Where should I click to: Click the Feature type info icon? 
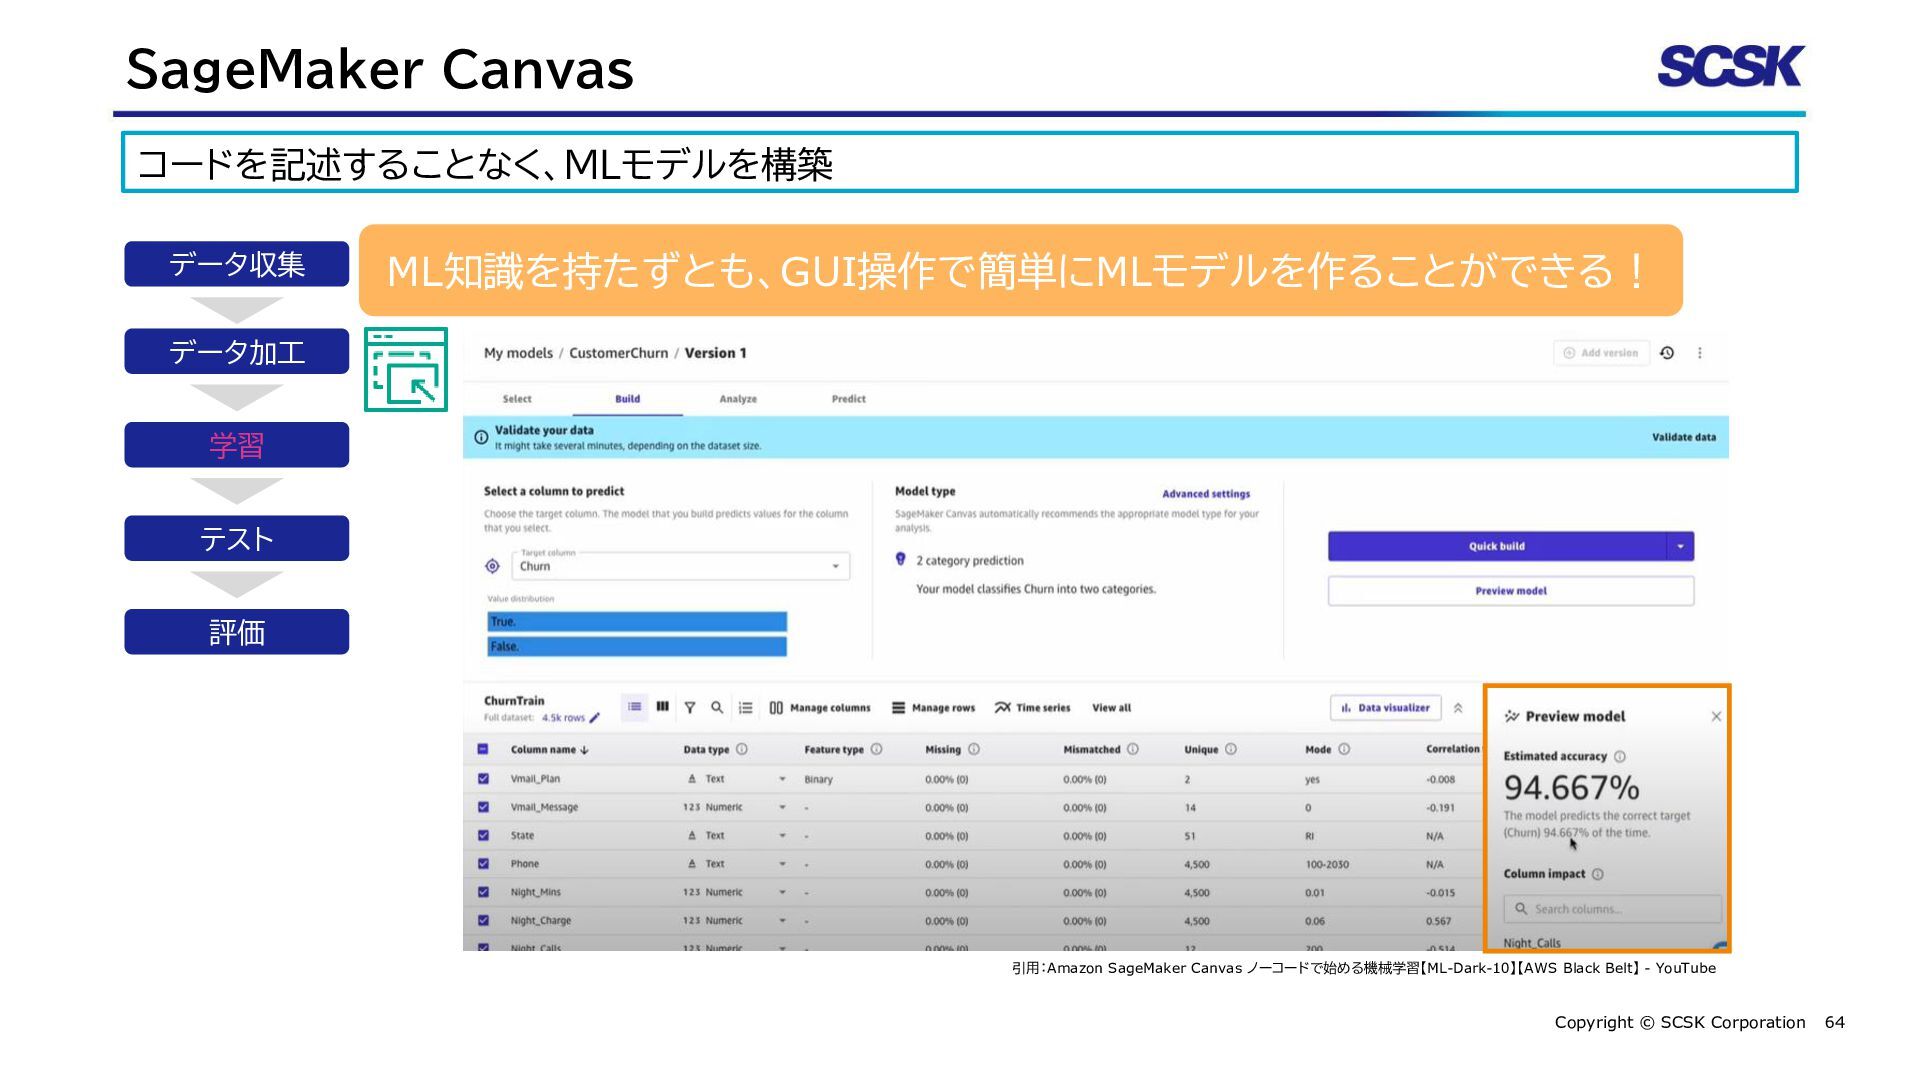(x=876, y=749)
